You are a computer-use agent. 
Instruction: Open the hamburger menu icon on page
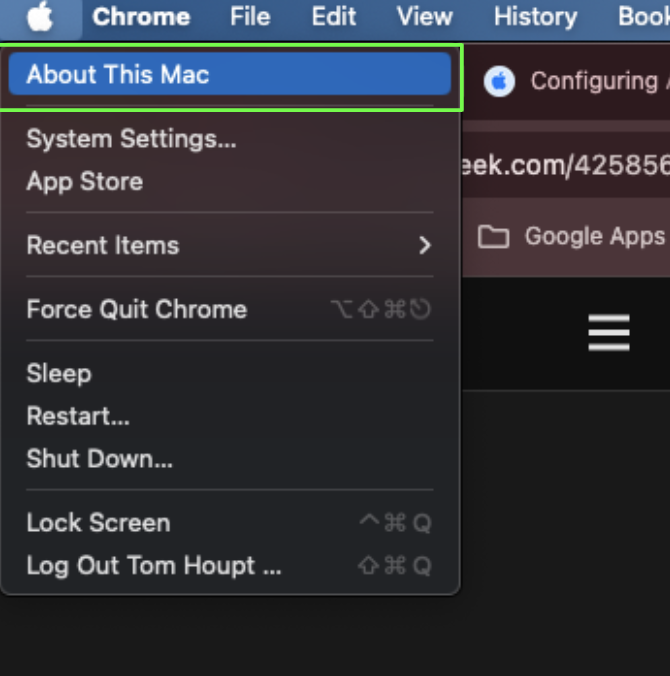click(608, 332)
